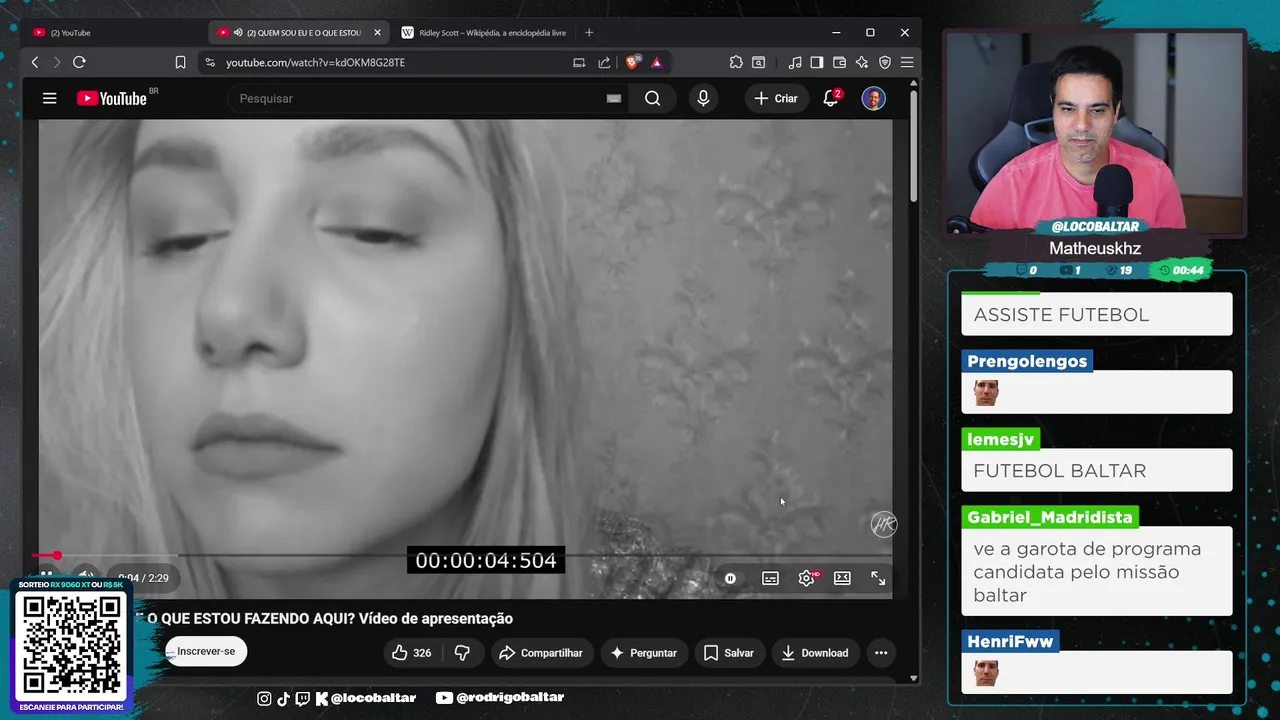
Task: Open the Criar create button
Action: click(776, 98)
